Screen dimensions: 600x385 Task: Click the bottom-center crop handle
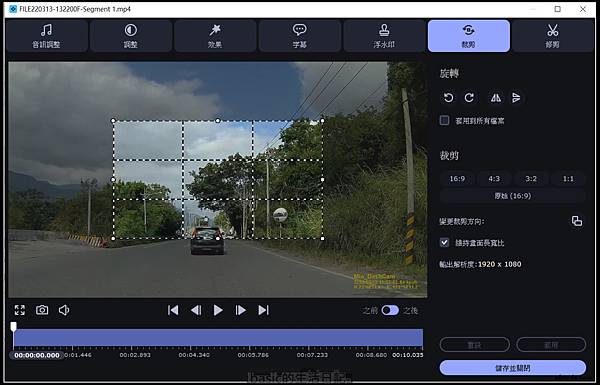(218, 238)
